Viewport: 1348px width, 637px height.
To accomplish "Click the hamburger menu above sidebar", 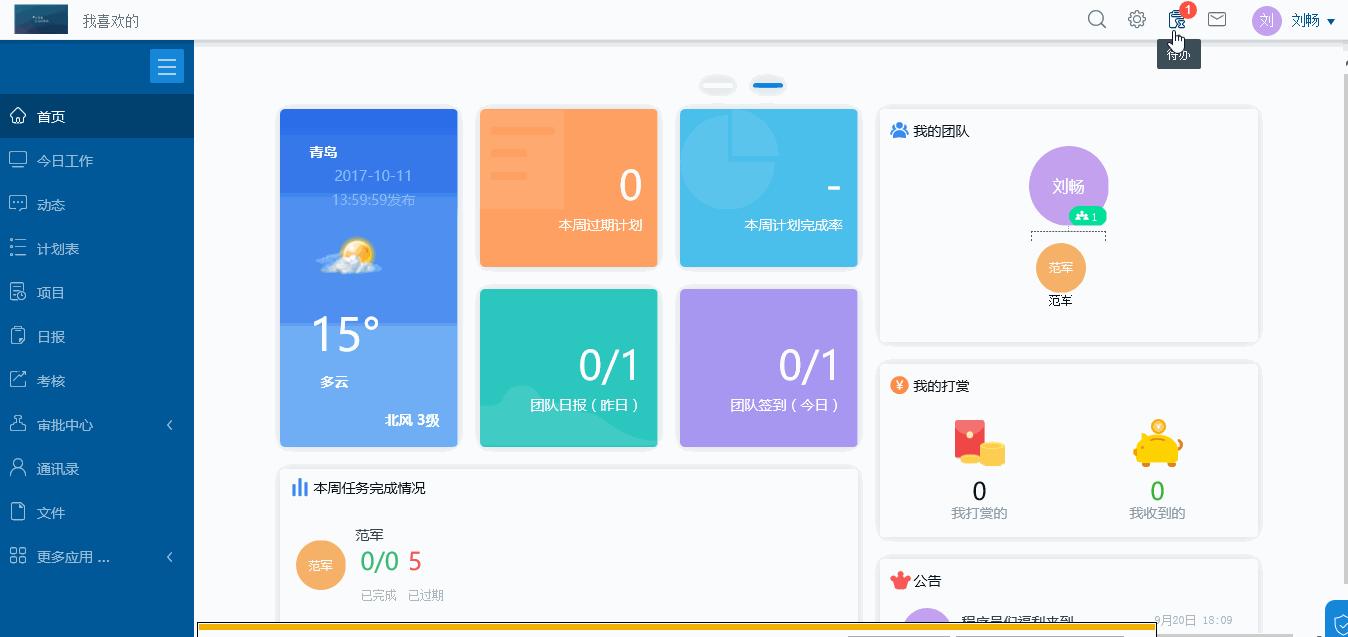I will (167, 66).
